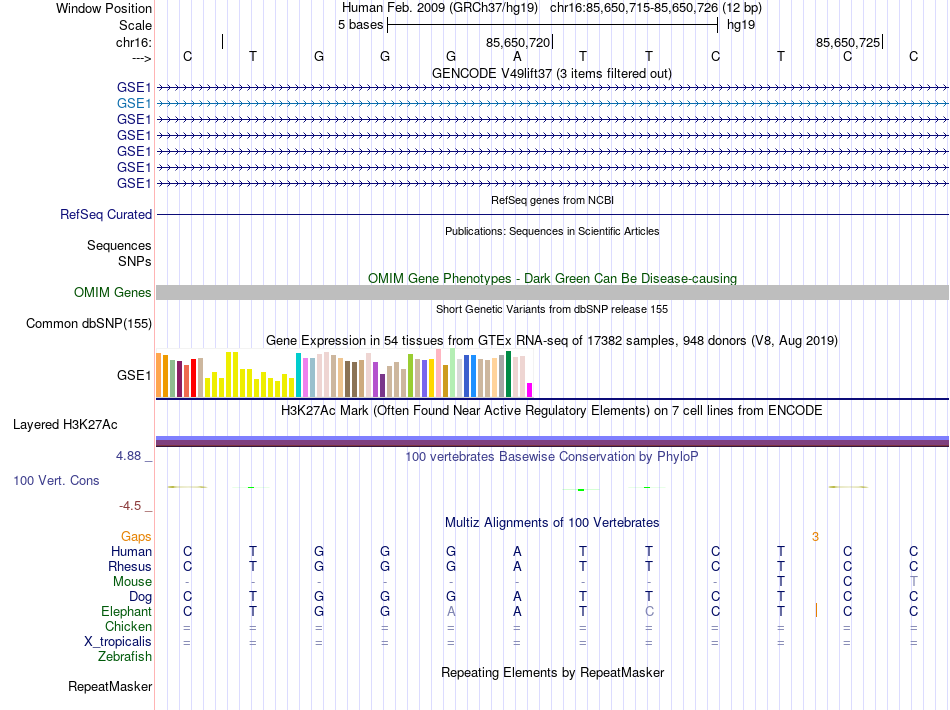Select the Elephant species row label
The height and width of the screenshot is (710, 950).
126,611
